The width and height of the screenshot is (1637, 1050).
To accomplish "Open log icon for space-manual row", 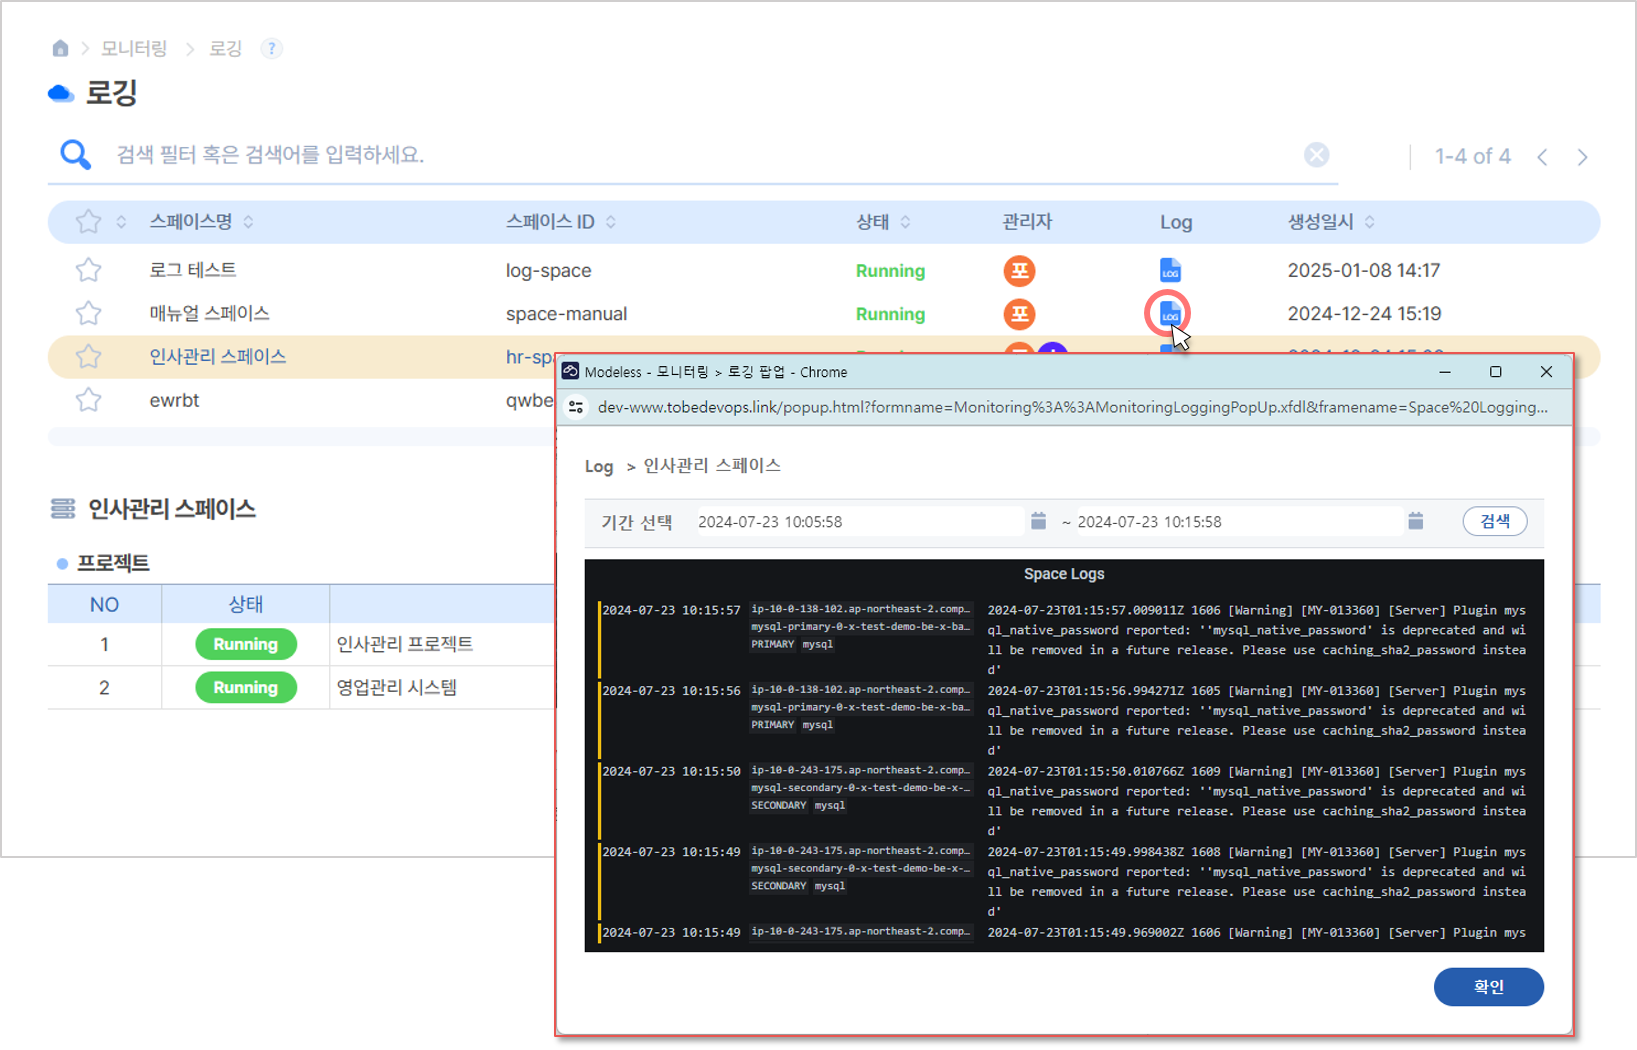I will pos(1169,314).
